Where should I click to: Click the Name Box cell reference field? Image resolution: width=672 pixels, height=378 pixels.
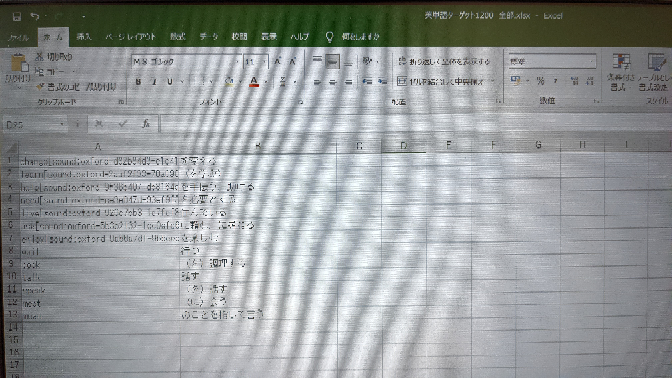pos(31,125)
